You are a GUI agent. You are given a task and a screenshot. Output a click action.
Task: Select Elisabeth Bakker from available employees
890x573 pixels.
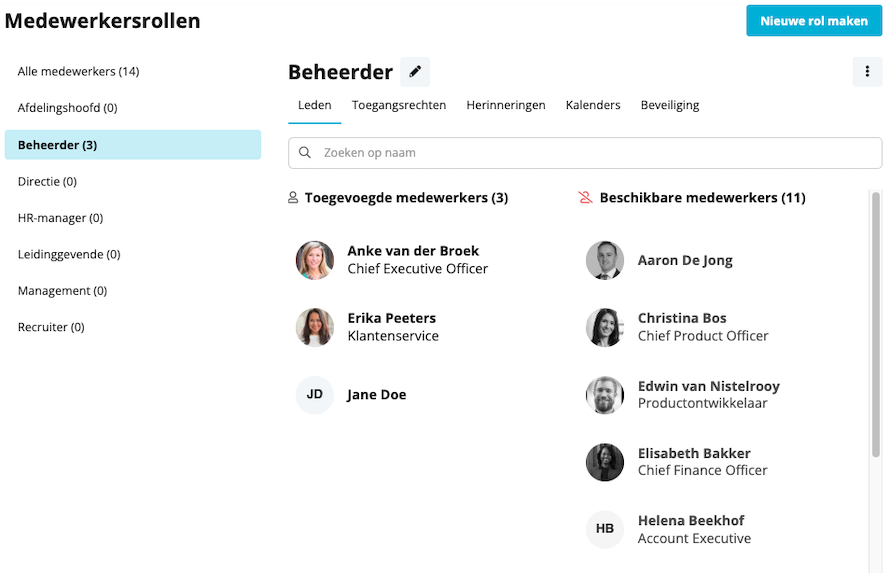coord(694,461)
